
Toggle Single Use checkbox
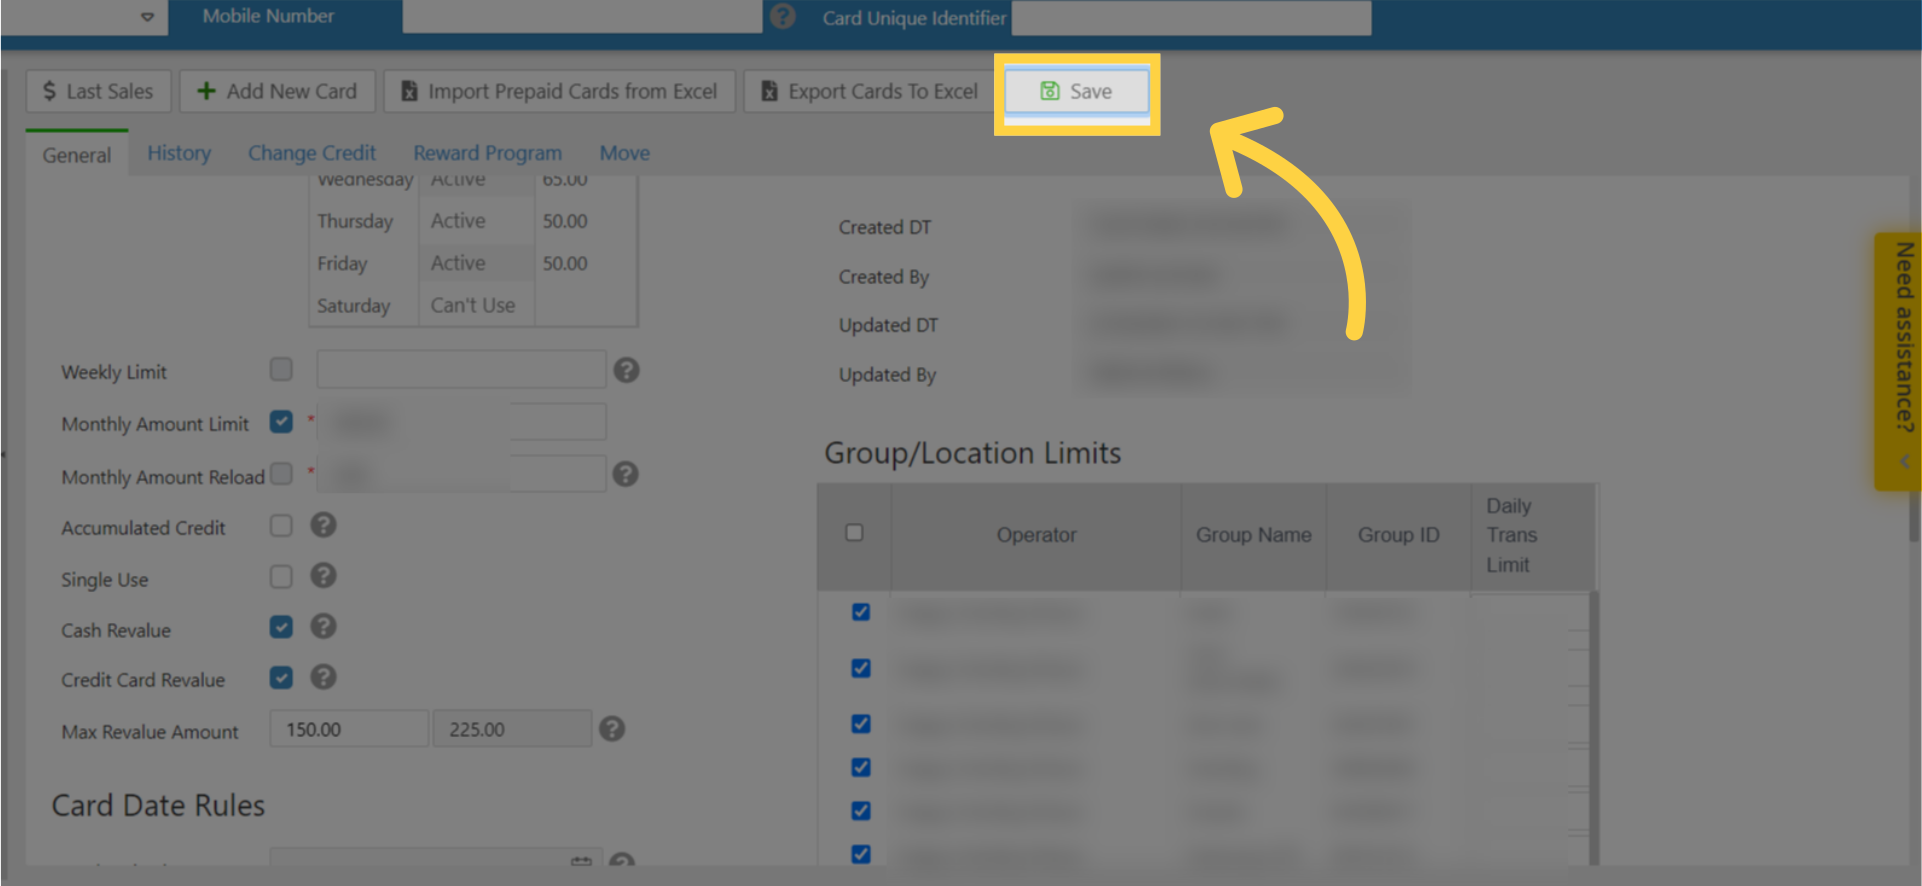click(281, 576)
